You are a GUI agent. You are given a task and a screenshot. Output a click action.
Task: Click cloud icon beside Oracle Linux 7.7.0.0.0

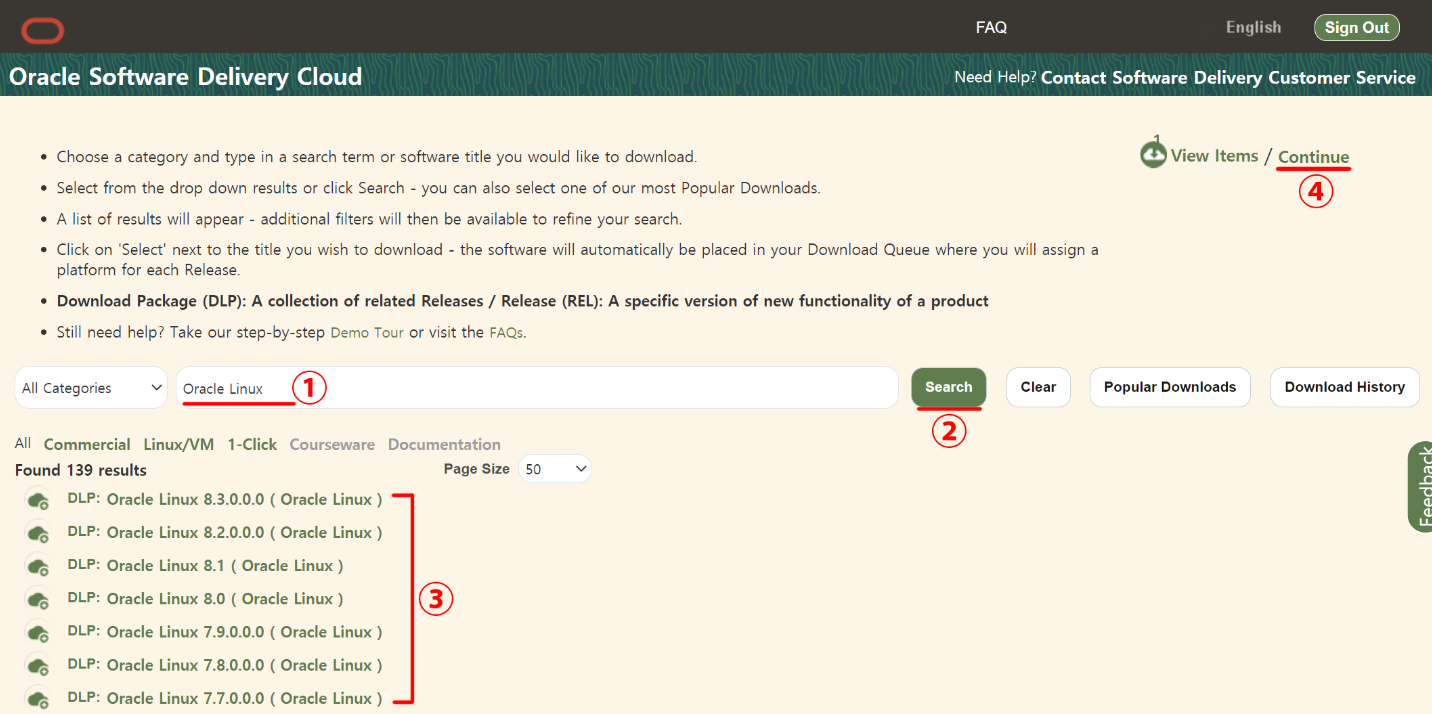pyautogui.click(x=38, y=698)
